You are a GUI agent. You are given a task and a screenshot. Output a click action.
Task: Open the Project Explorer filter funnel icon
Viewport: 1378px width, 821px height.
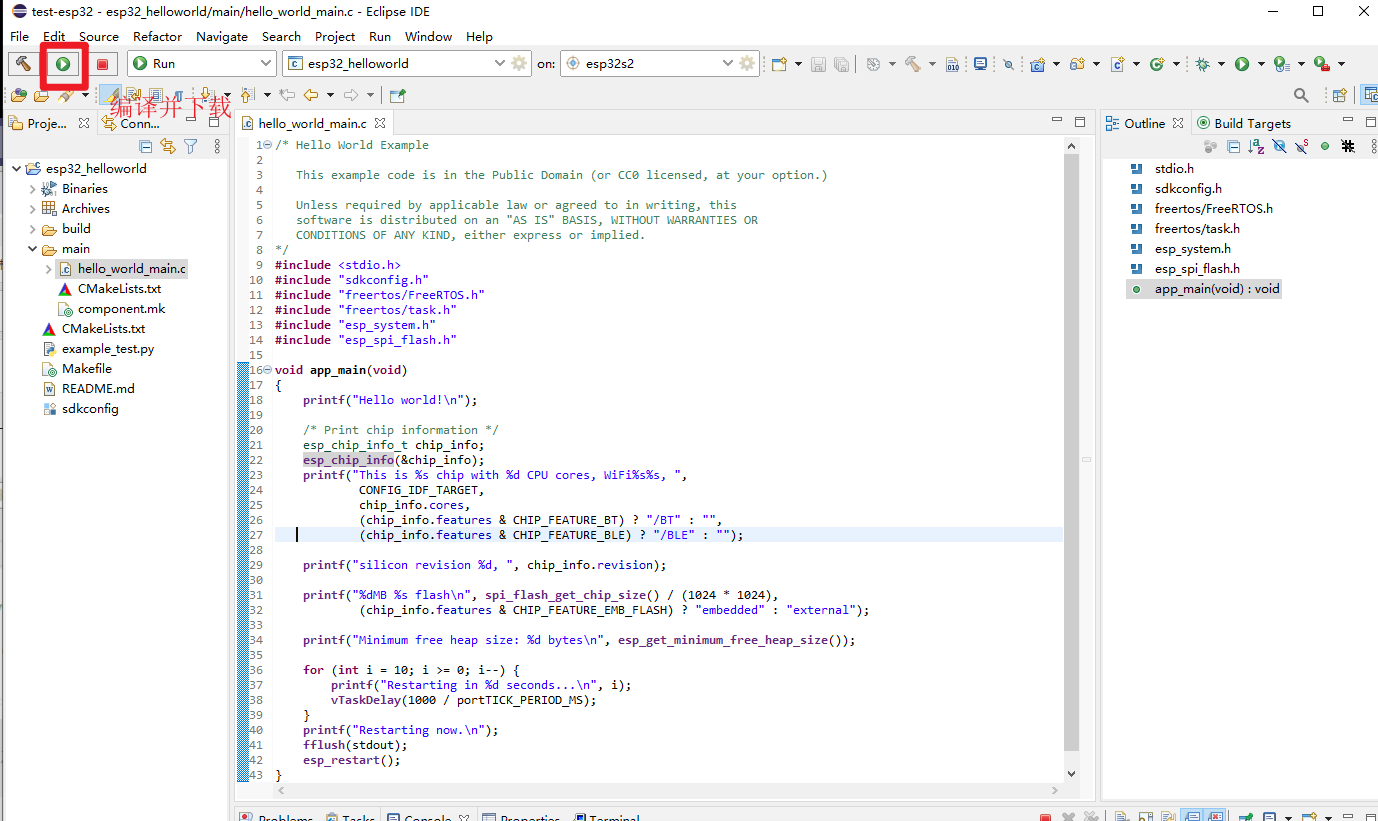pyautogui.click(x=190, y=147)
